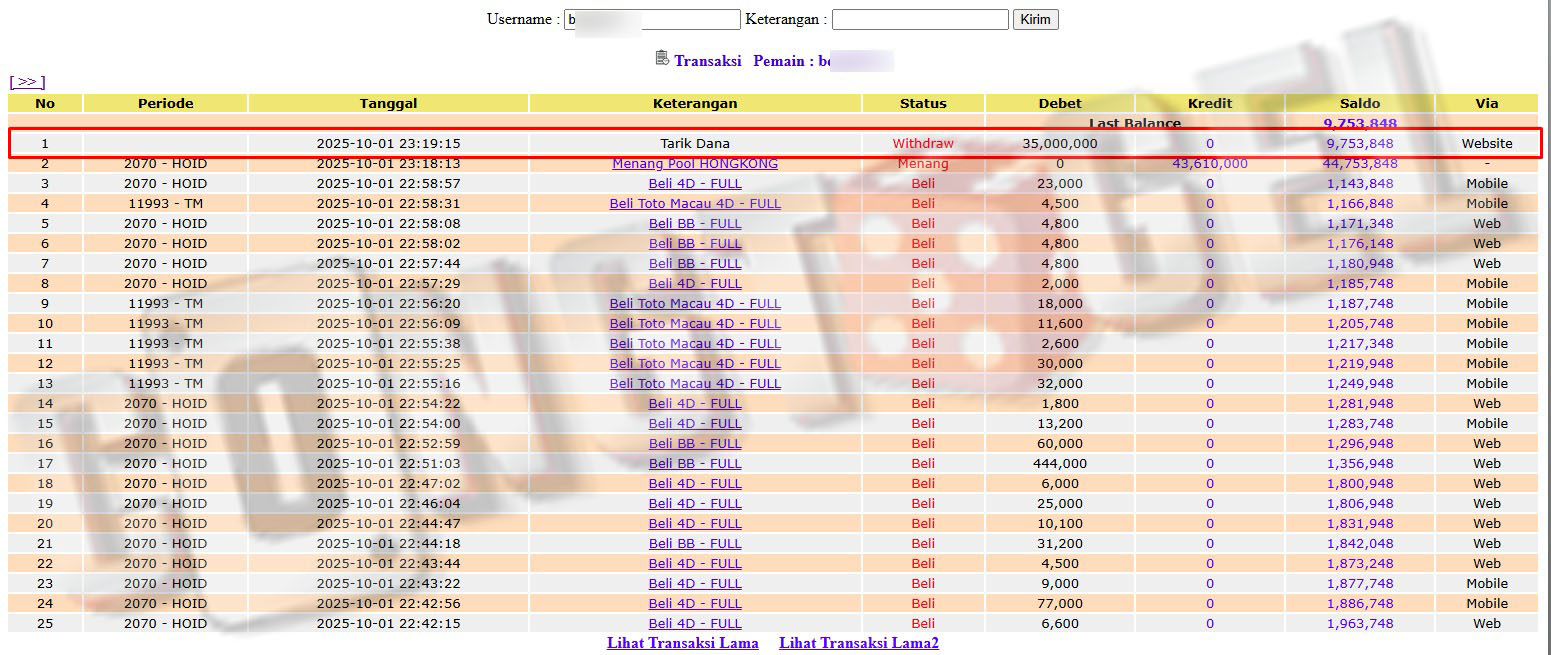Open Beli BB - FULL in row 5
1551x655 pixels.
695,223
